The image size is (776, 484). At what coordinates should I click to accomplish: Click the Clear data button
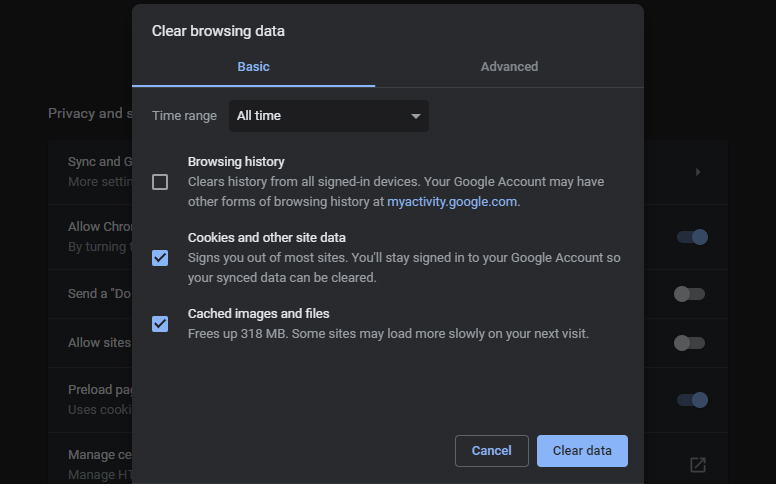tap(582, 451)
